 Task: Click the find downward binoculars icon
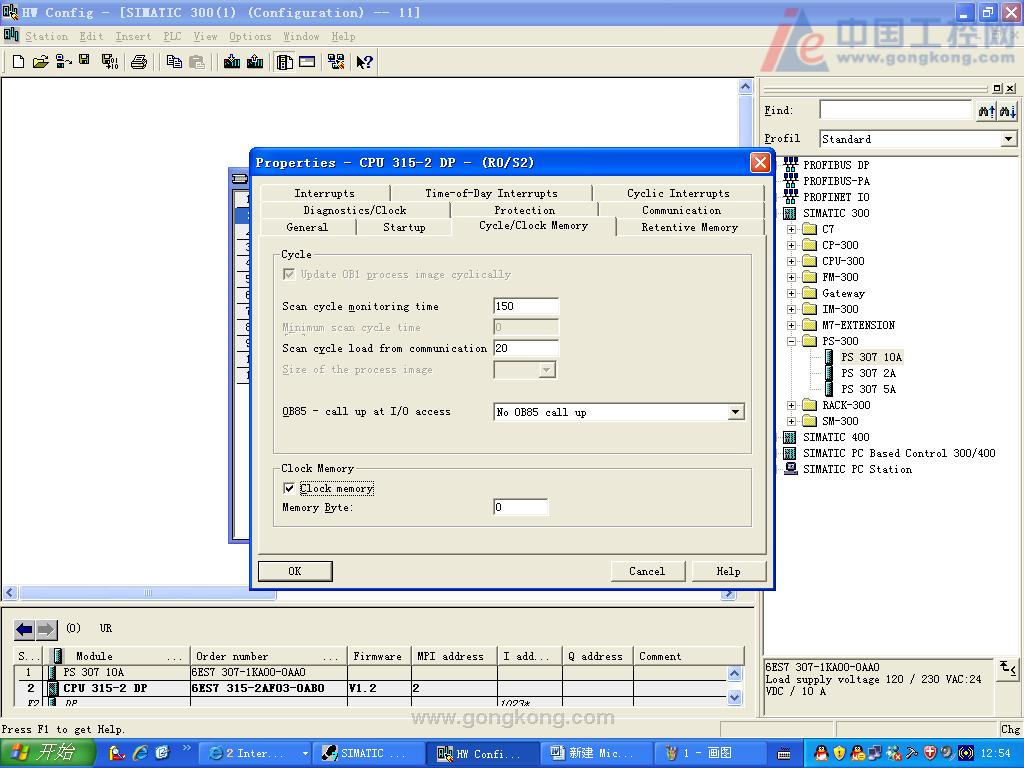1008,111
